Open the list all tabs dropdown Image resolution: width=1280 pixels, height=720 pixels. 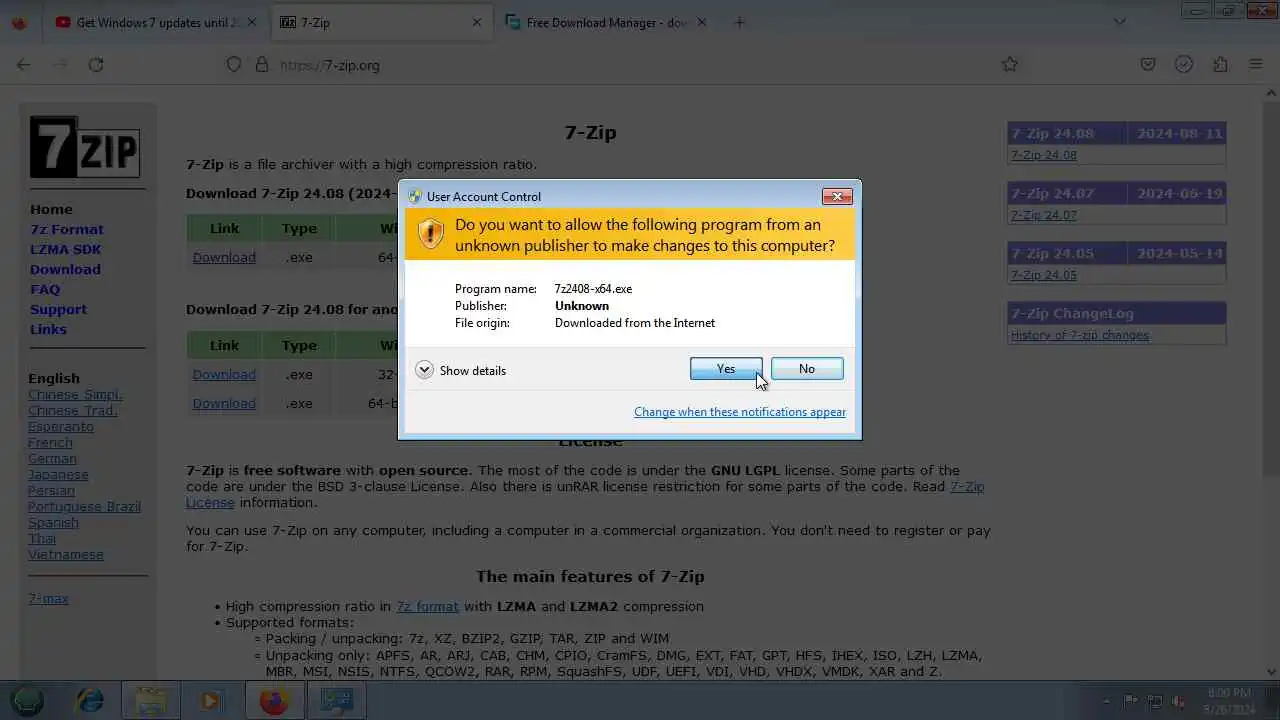coord(1119,22)
